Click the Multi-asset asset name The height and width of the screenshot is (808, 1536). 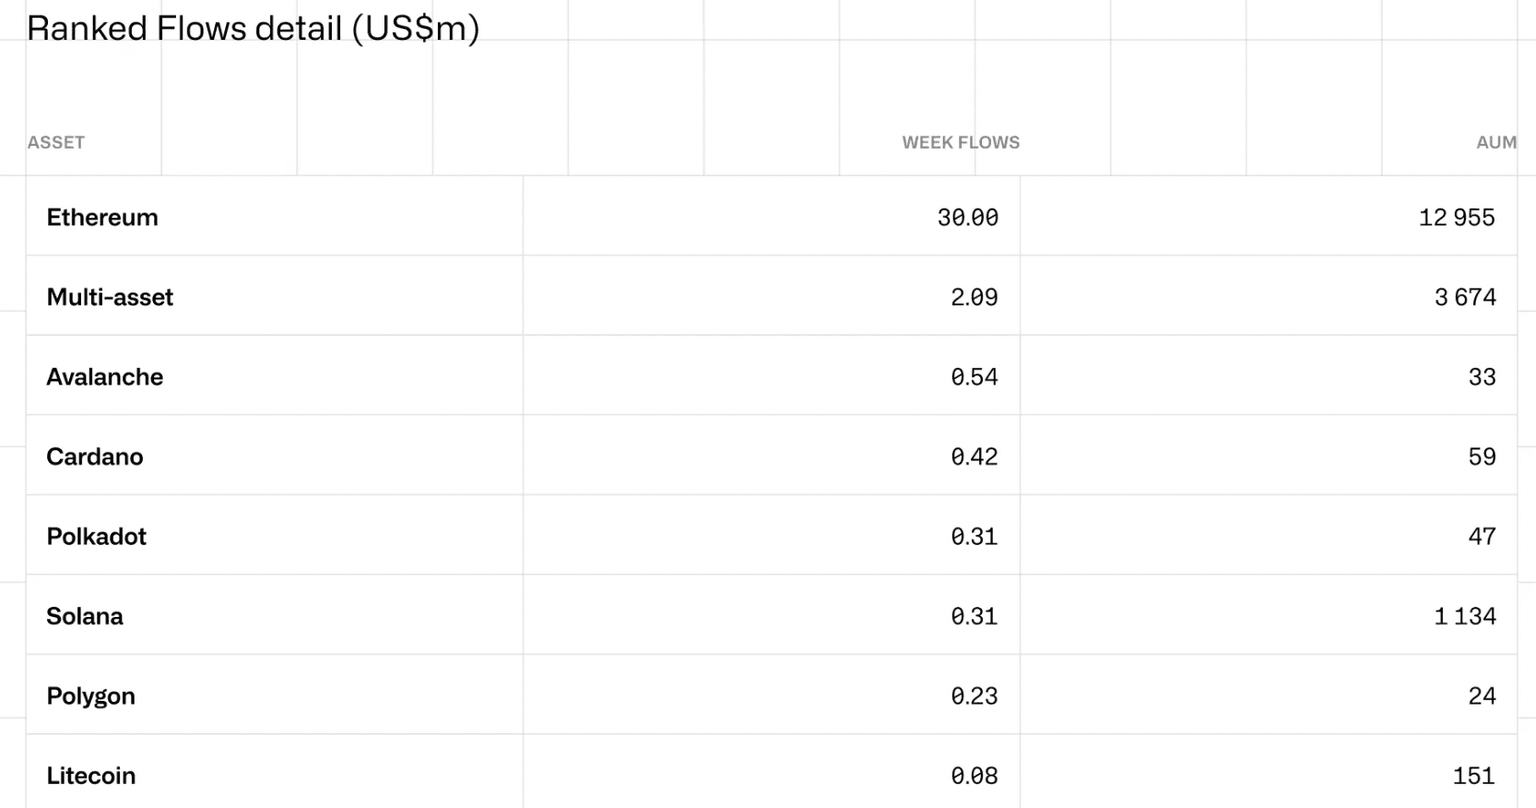tap(110, 297)
